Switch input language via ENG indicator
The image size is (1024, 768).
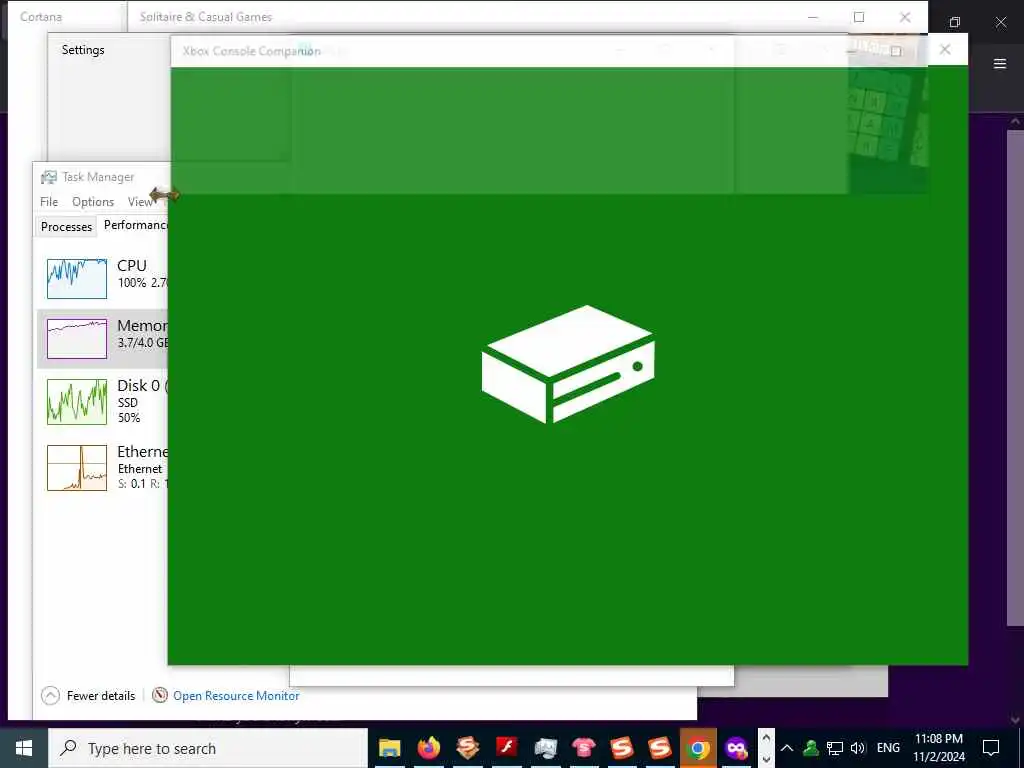[888, 748]
